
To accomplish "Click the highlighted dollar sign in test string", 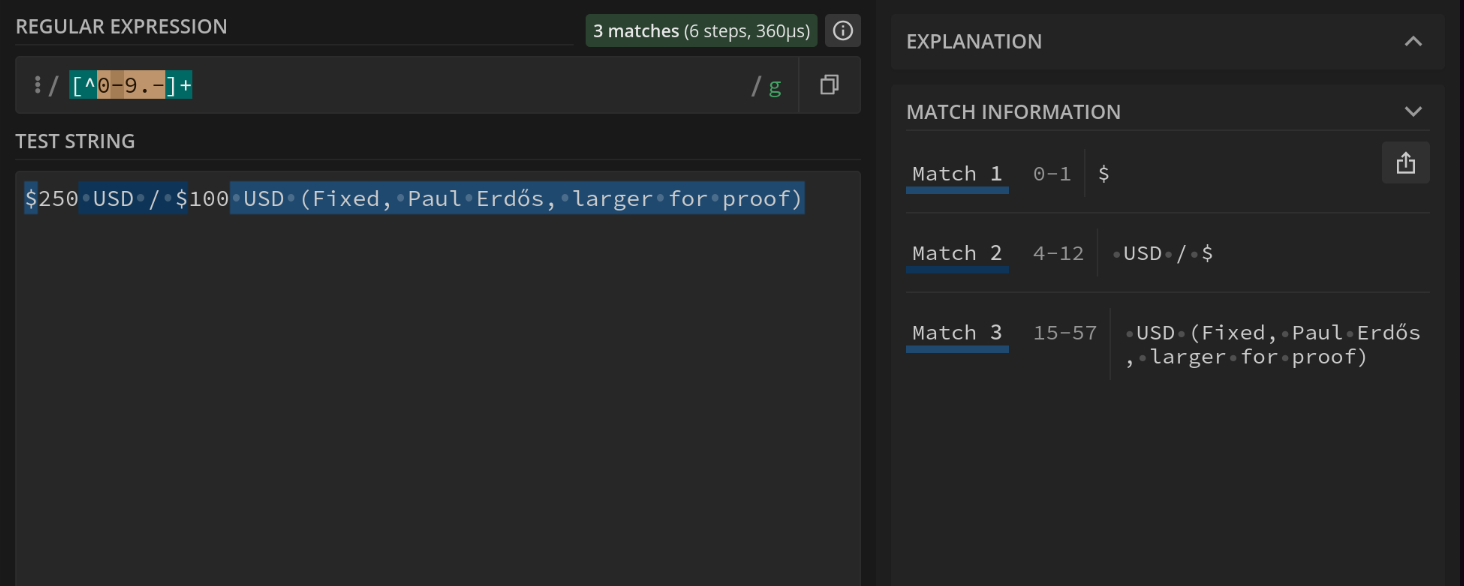I will pos(31,199).
